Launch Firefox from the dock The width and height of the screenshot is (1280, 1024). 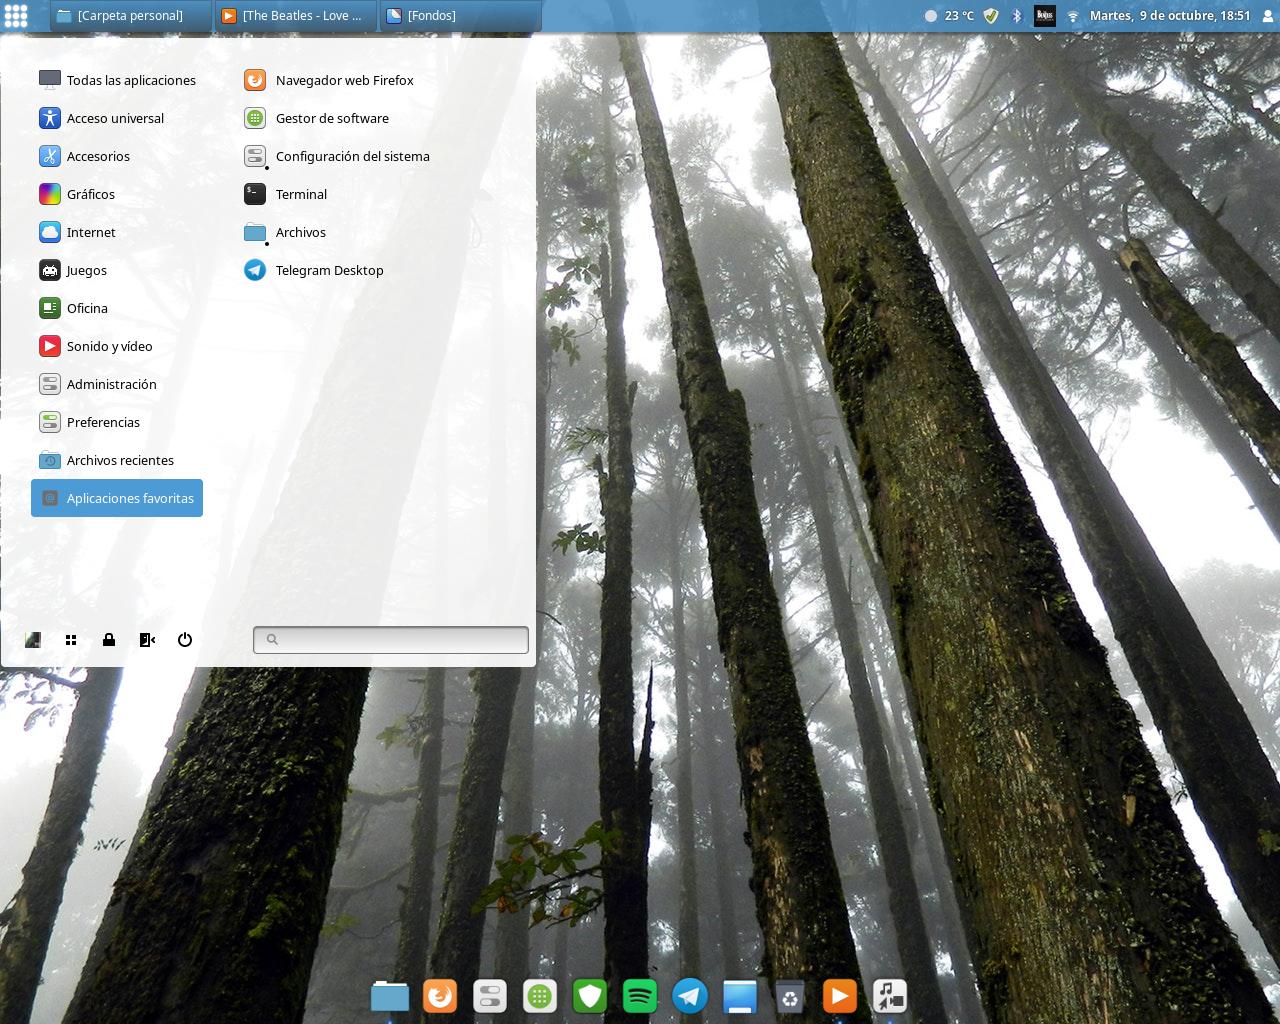coord(440,996)
